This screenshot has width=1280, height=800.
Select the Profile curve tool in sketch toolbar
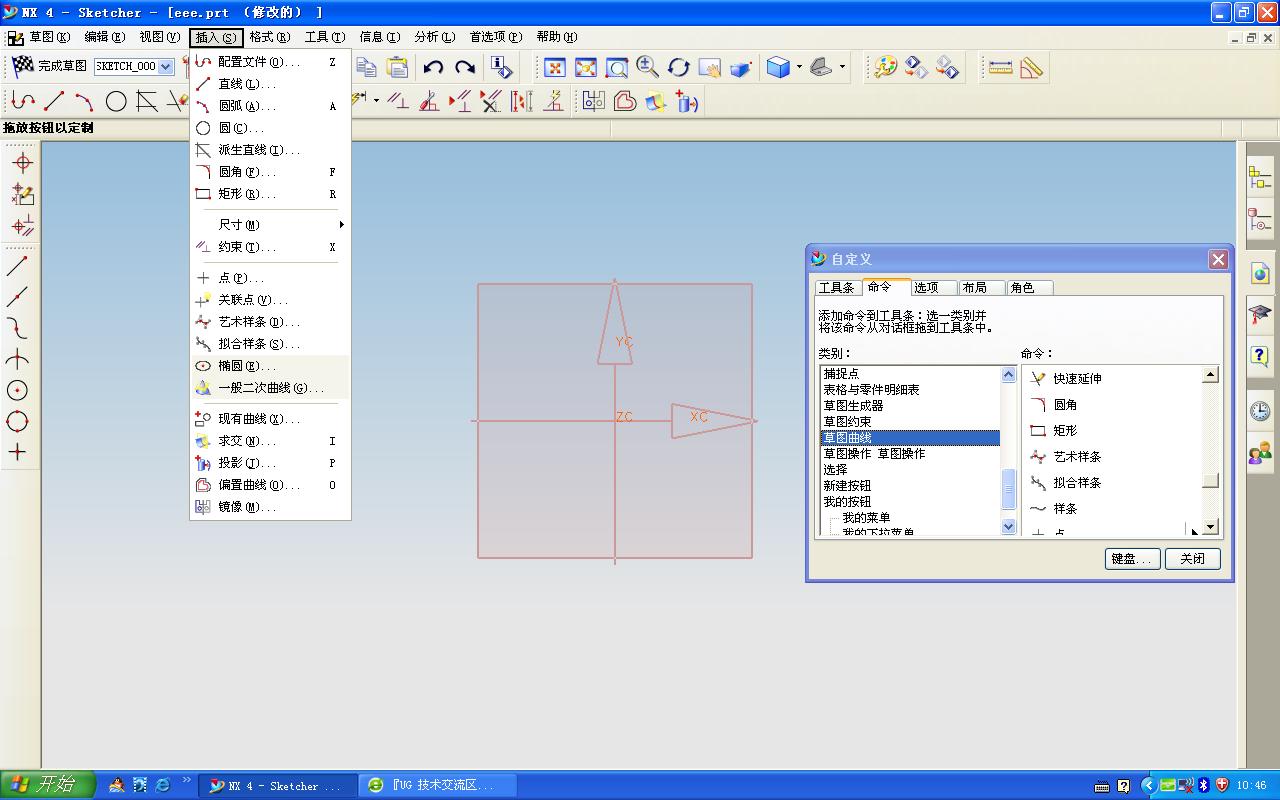coord(23,101)
